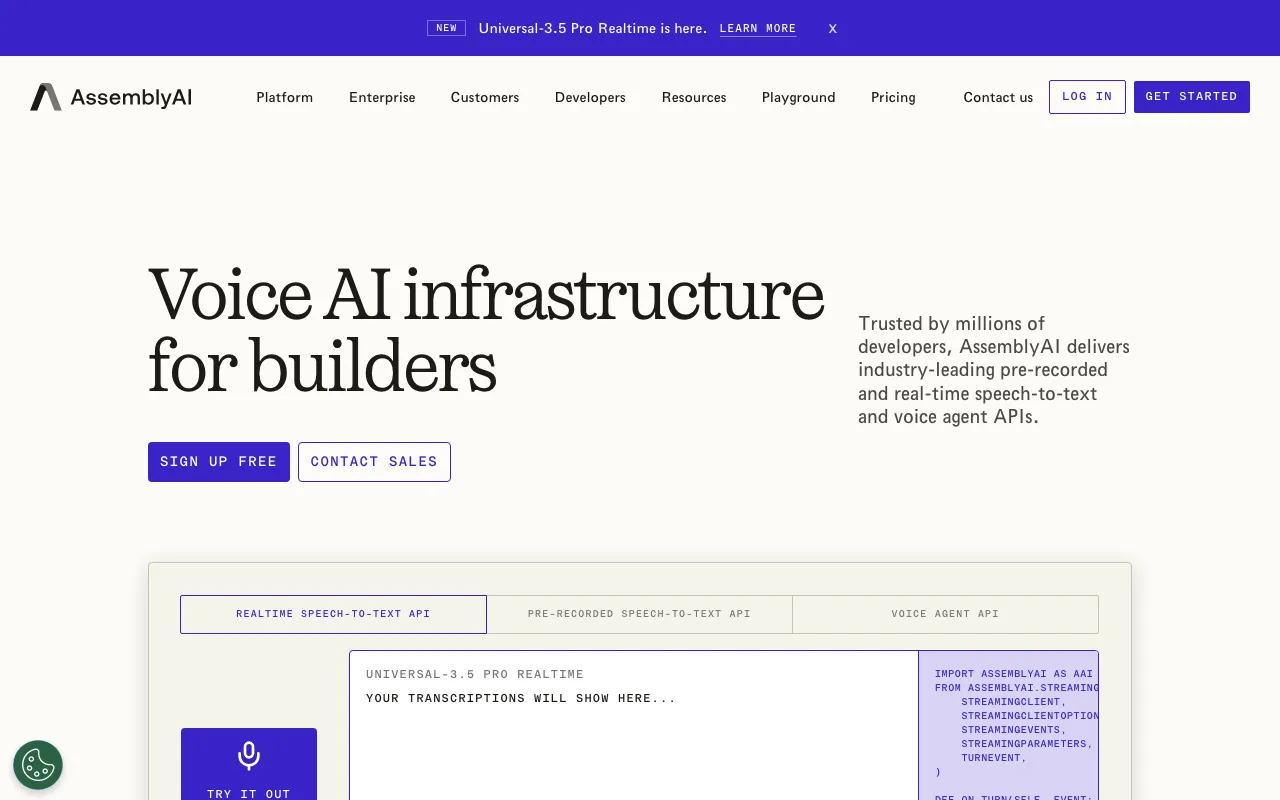Click the Get Started button
Viewport: 1280px width, 800px height.
pos(1191,97)
